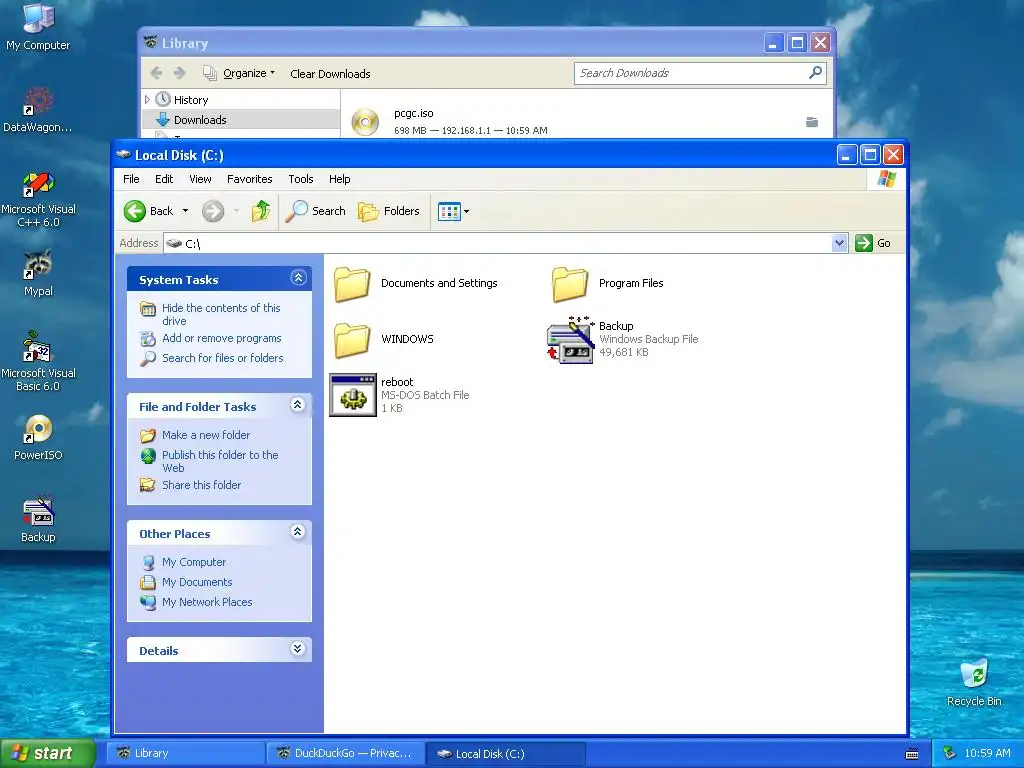
Task: Click the search magnifier in Library window
Action: (815, 72)
